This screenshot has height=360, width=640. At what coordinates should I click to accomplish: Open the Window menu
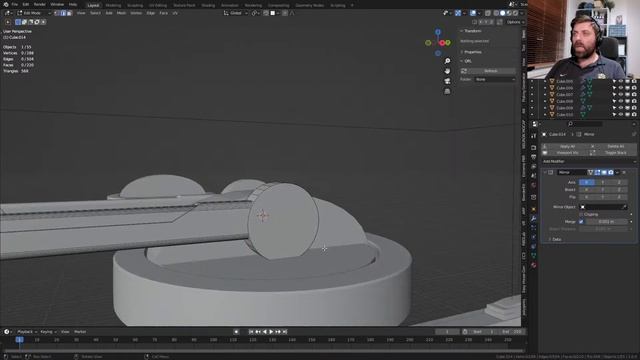(57, 4)
